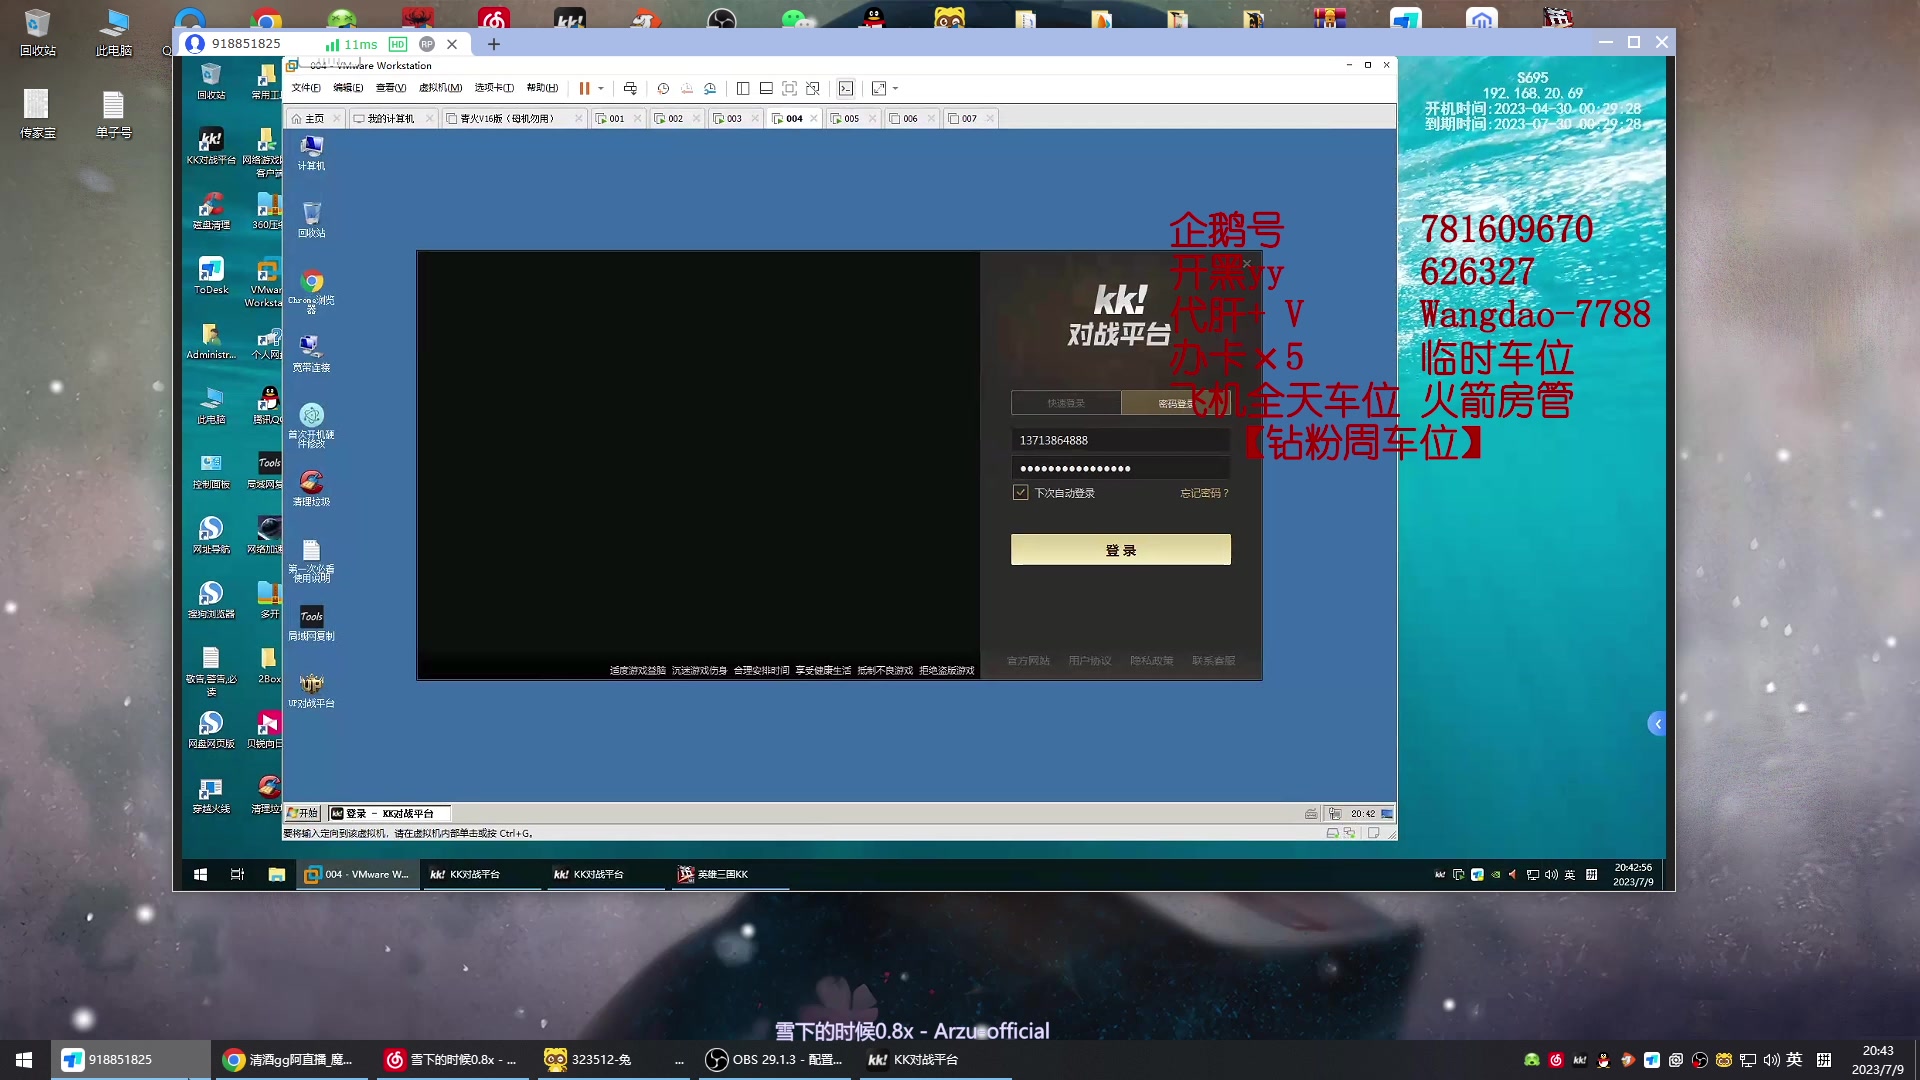Select the 004 - VMware taskbar button in remote session
The width and height of the screenshot is (1920, 1080).
click(x=357, y=874)
